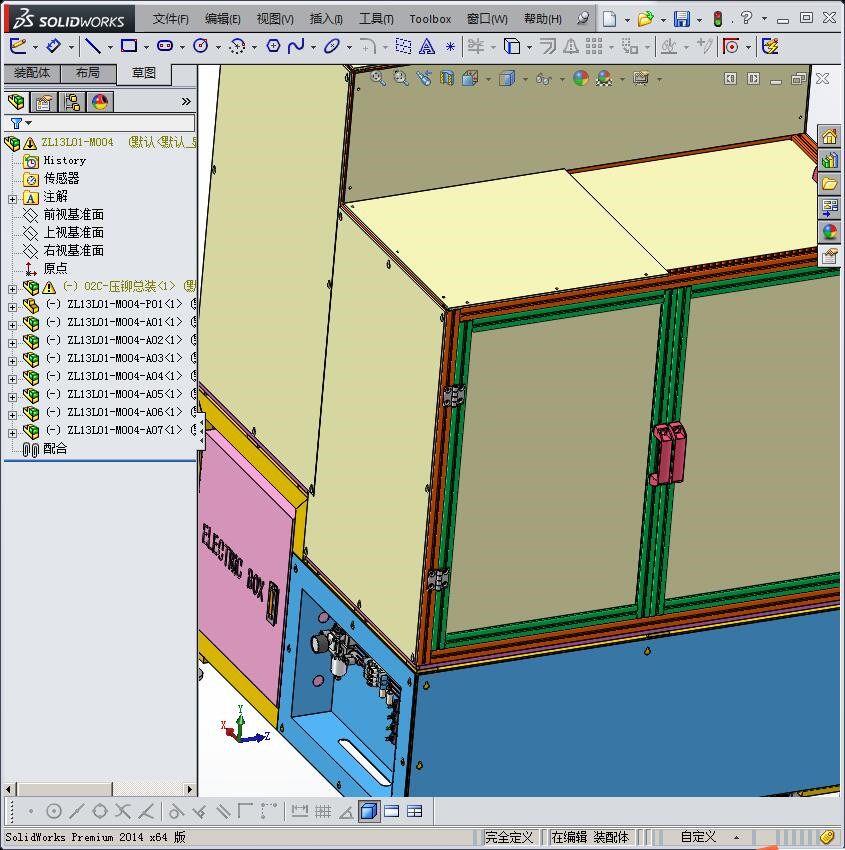Expand the ZL13L01-M004-A03<1> node

click(12, 361)
